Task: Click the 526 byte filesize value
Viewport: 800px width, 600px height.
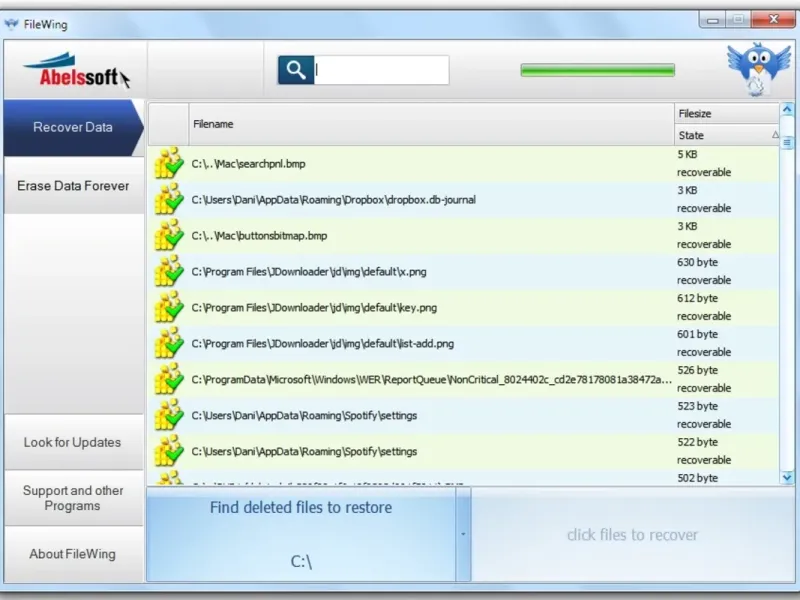Action: coord(697,370)
